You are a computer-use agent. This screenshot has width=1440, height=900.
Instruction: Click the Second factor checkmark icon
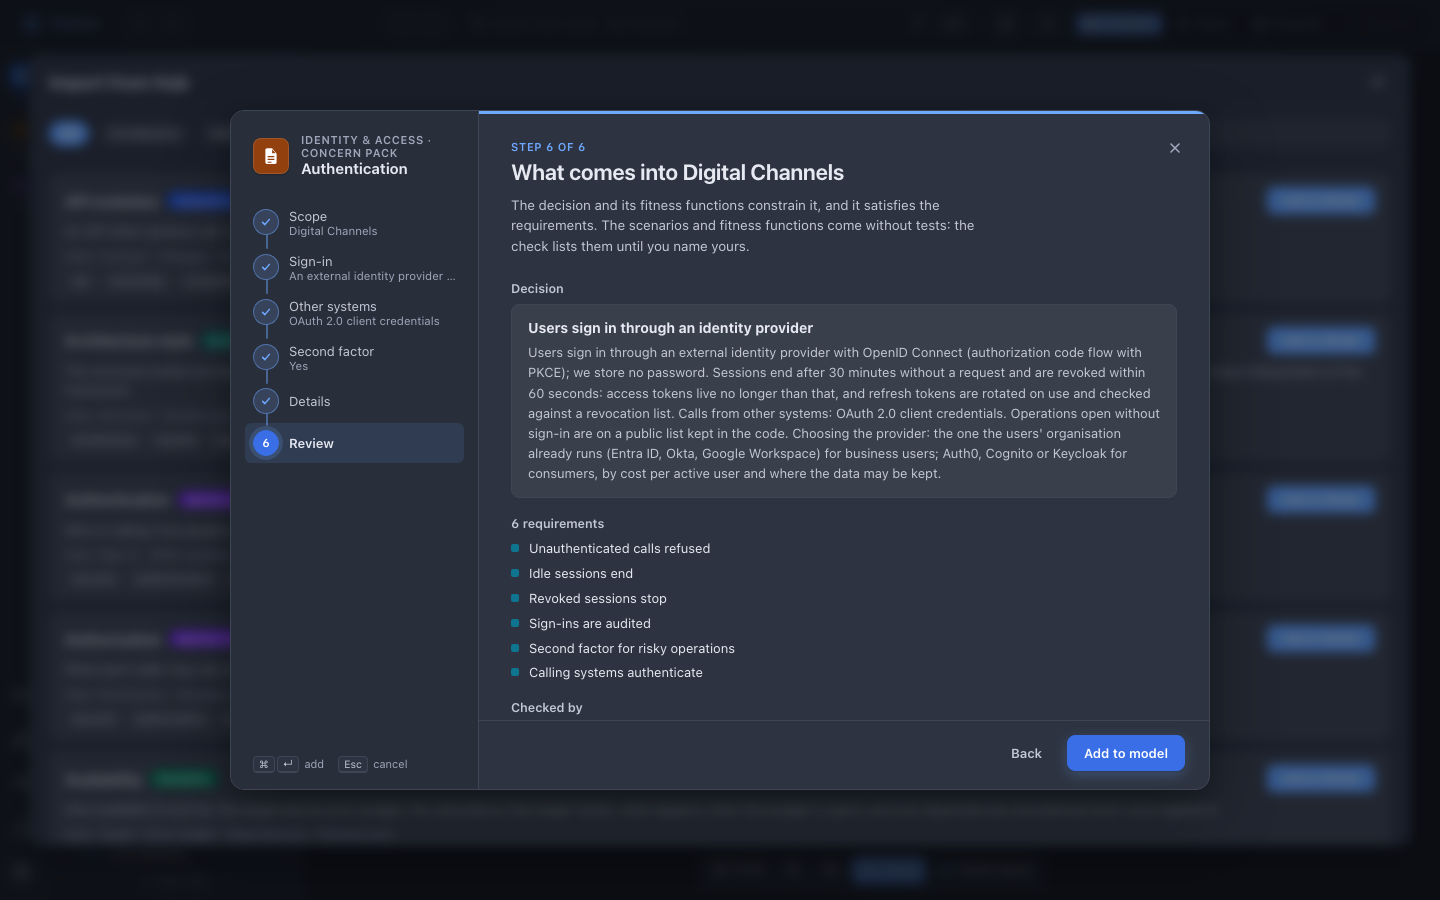[x=266, y=357]
